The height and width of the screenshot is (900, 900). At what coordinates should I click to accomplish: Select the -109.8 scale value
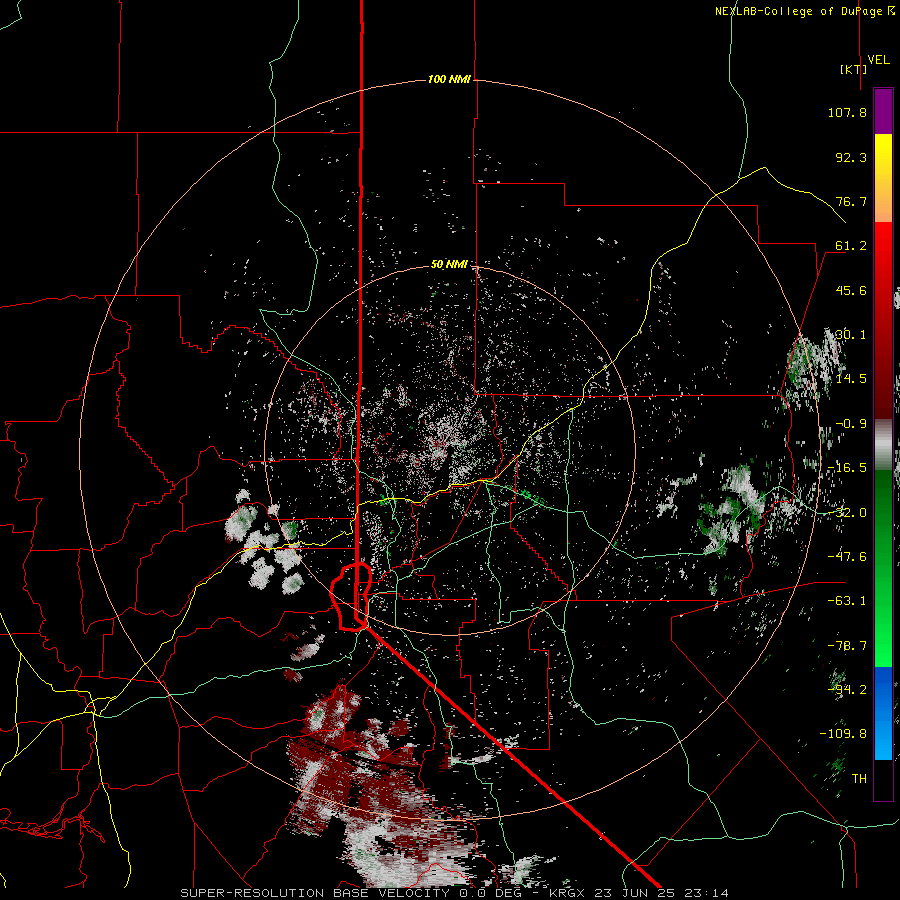[843, 734]
